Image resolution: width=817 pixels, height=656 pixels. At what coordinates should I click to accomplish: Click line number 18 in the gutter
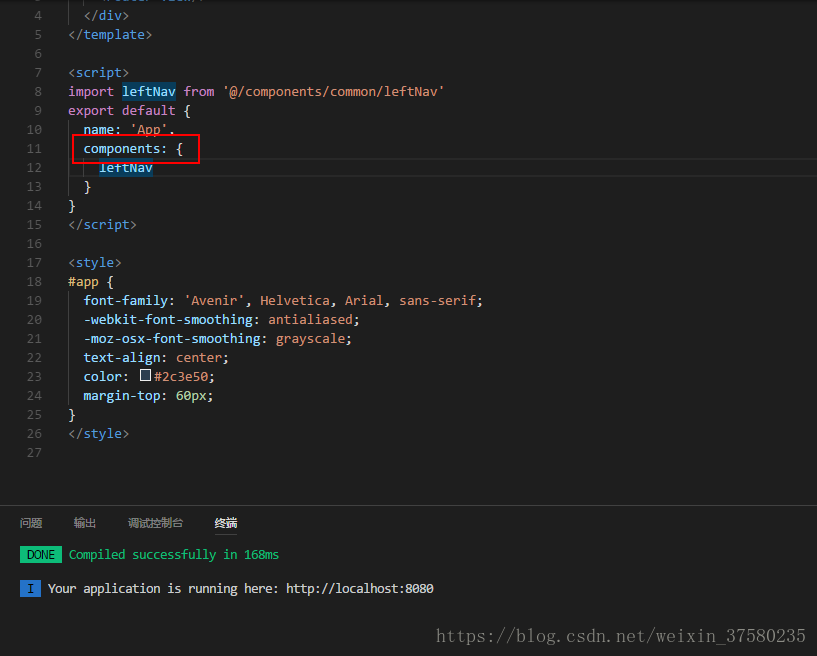click(x=34, y=282)
